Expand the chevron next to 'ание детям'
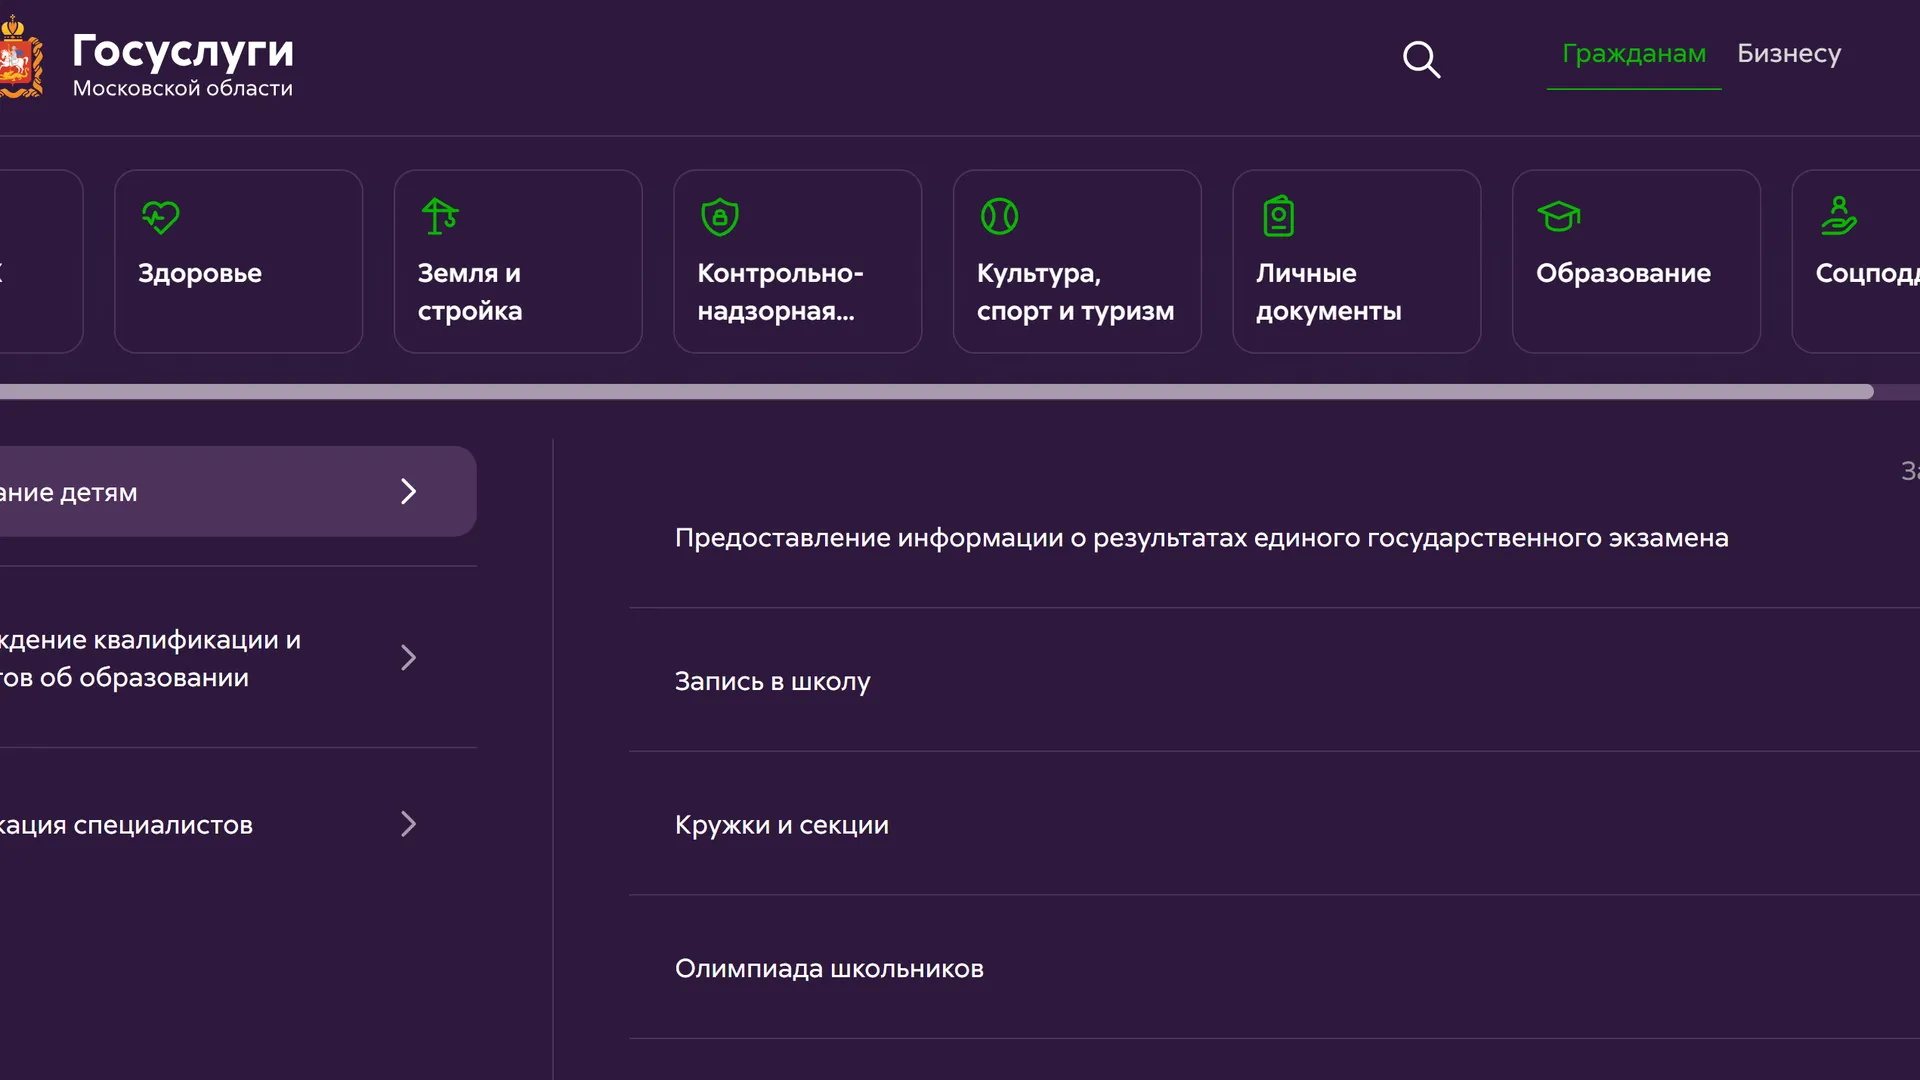1920x1080 pixels. (x=408, y=491)
